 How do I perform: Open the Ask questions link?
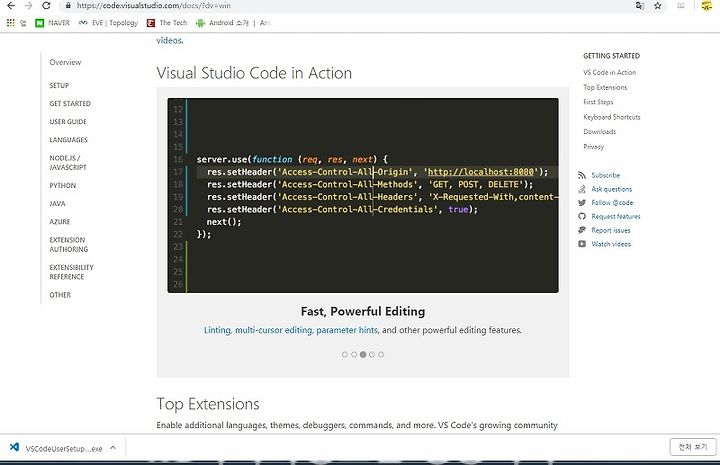pos(612,189)
